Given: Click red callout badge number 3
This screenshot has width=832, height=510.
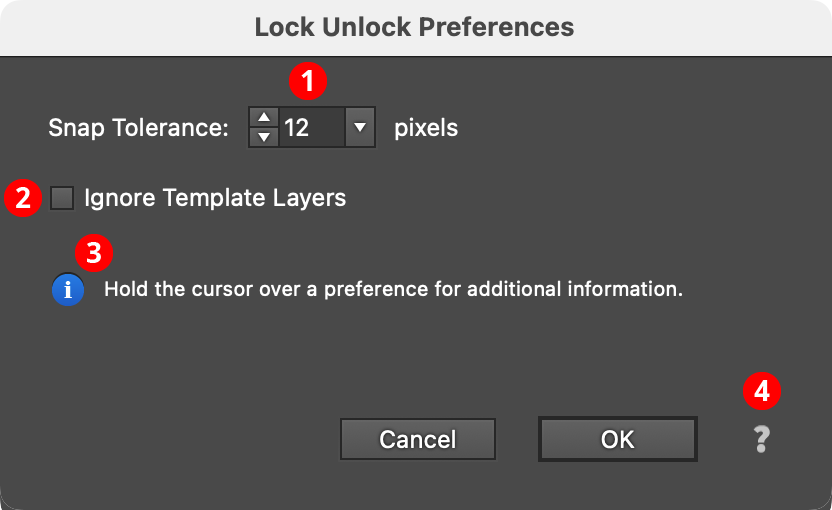Looking at the screenshot, I should (x=94, y=252).
